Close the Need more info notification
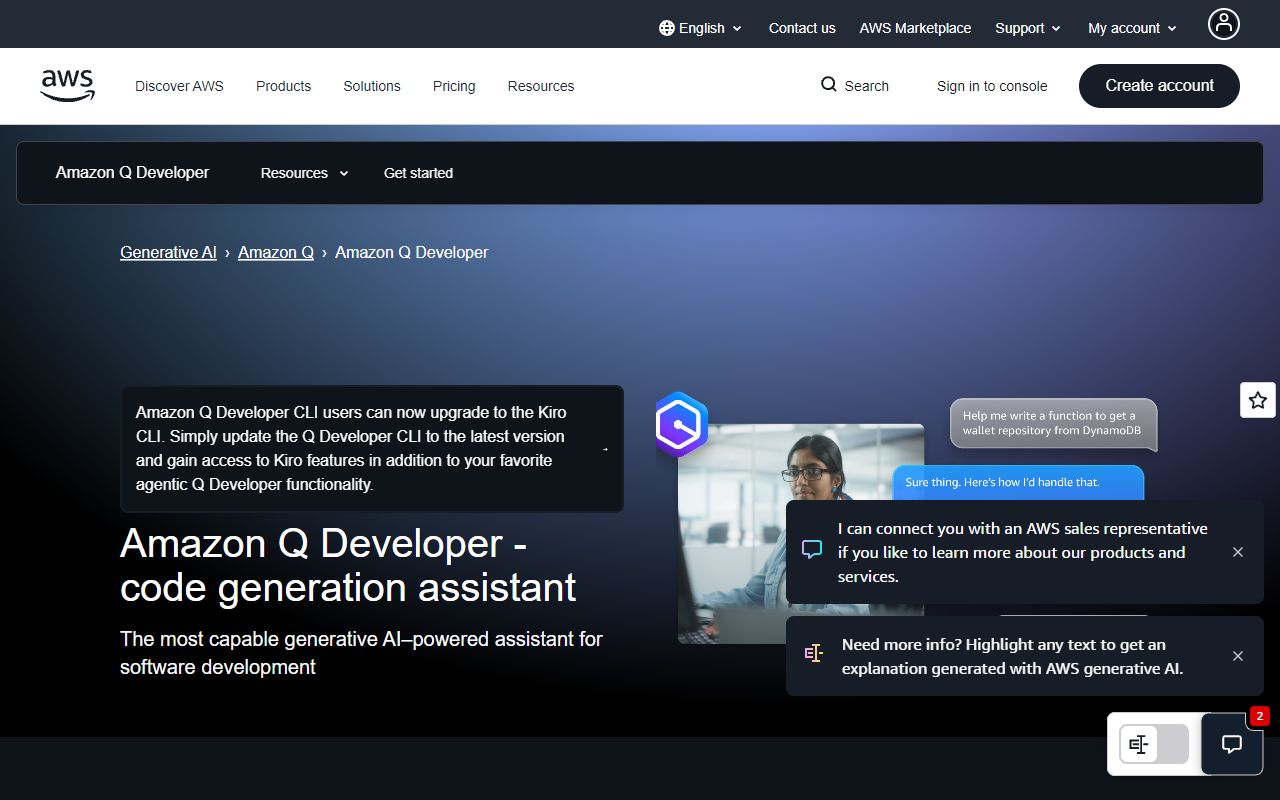Image resolution: width=1280 pixels, height=800 pixels. point(1238,655)
